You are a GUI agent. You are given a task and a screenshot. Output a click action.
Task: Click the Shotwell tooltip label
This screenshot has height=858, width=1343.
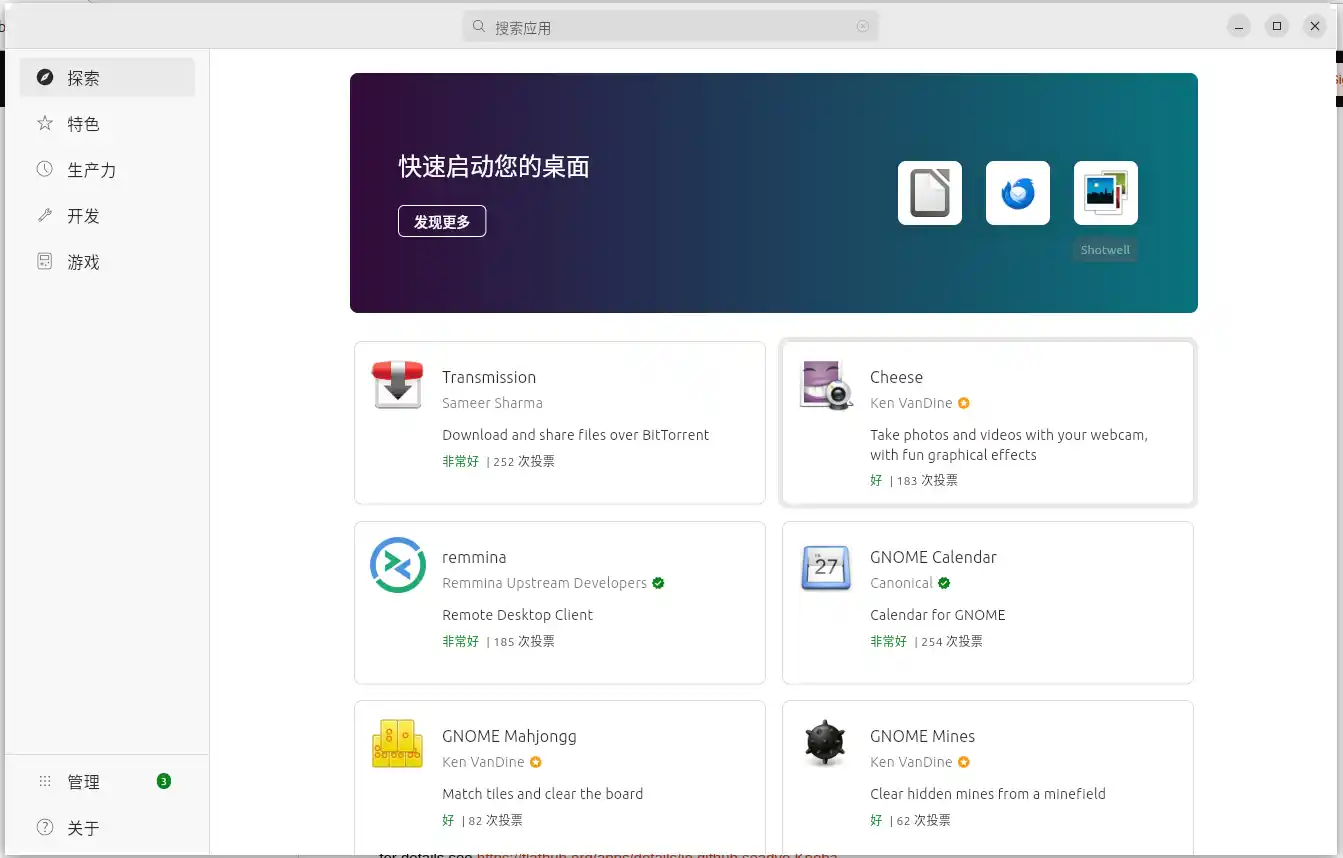(x=1105, y=250)
